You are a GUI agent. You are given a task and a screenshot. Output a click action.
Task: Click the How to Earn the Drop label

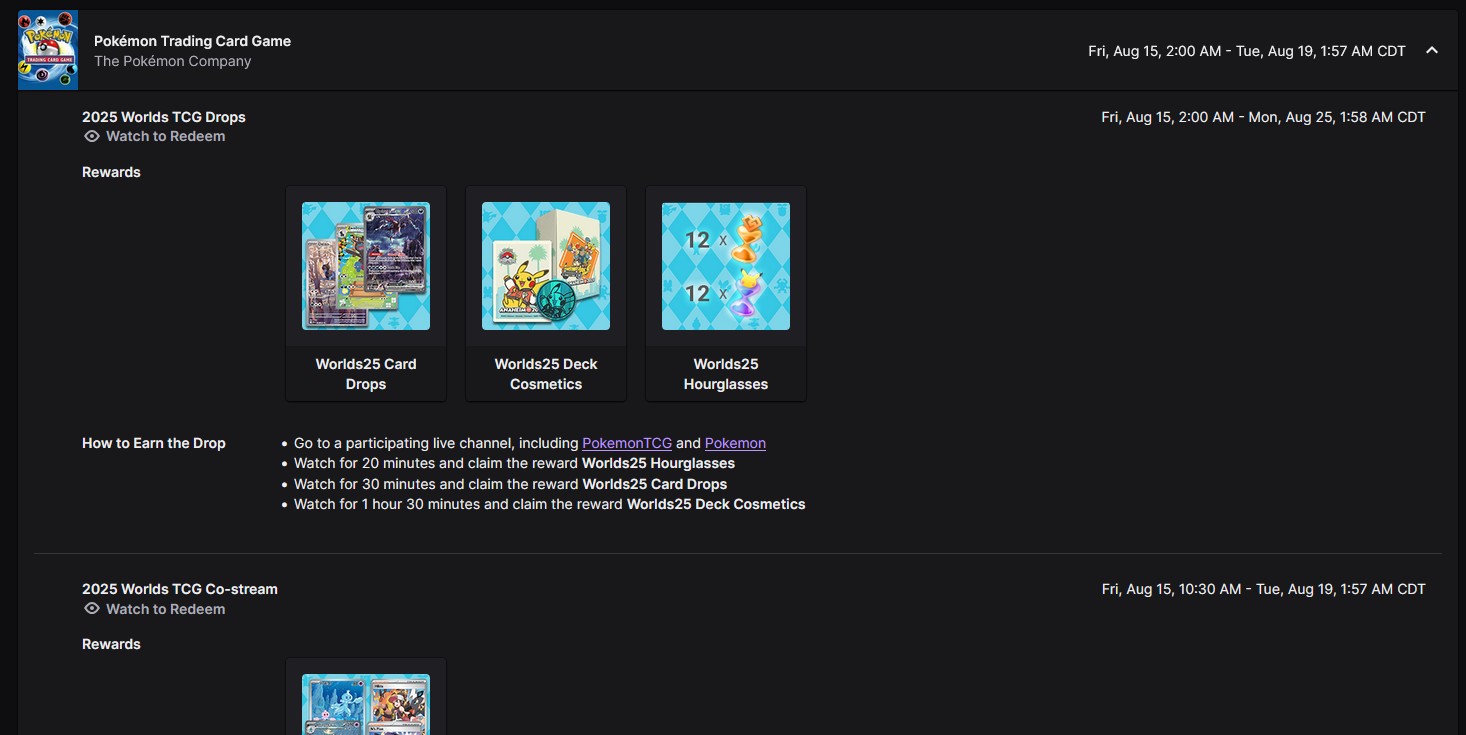pos(154,443)
